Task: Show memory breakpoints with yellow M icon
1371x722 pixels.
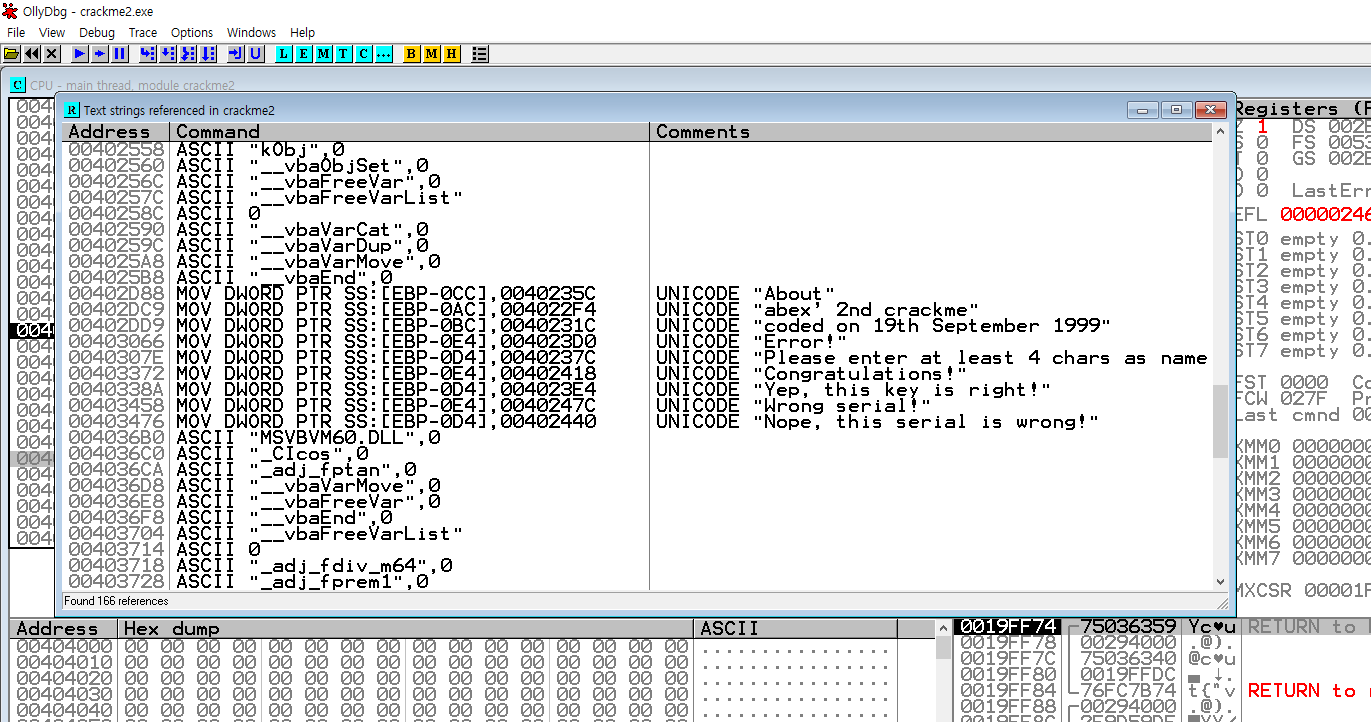Action: click(x=432, y=53)
